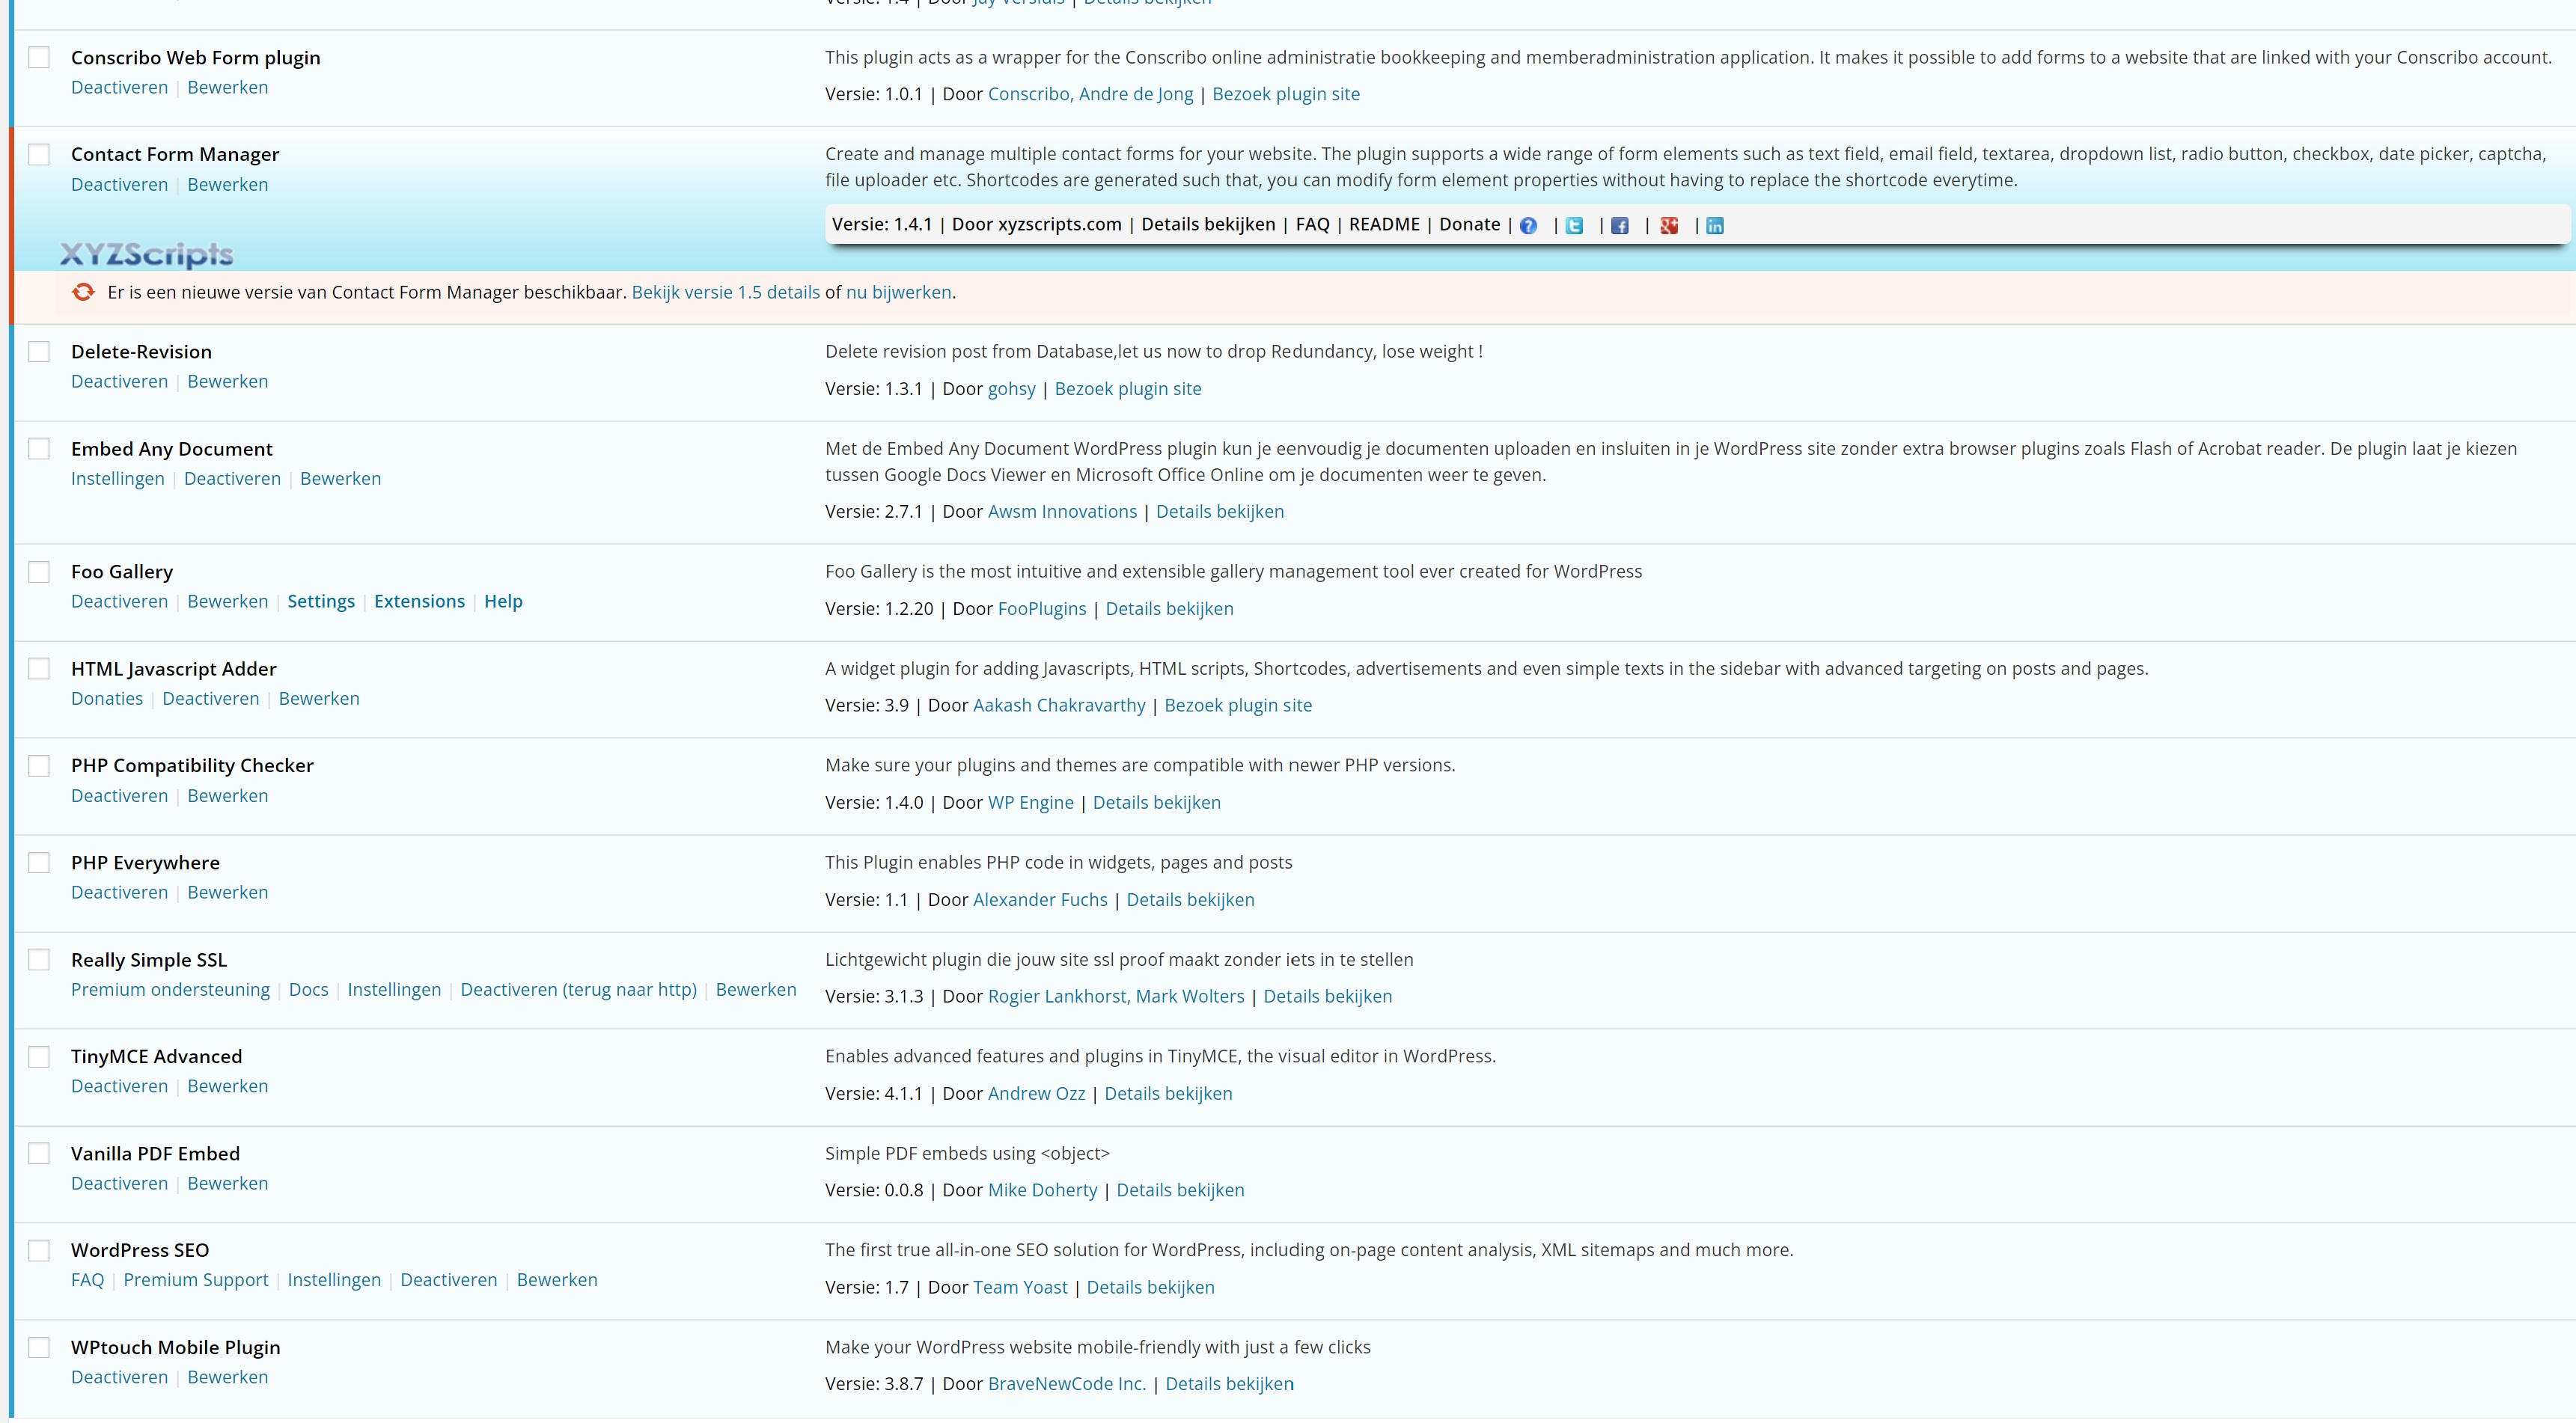2576x1423 pixels.
Task: Visit plugin site for HTML Javascript Adder
Action: tap(1238, 706)
